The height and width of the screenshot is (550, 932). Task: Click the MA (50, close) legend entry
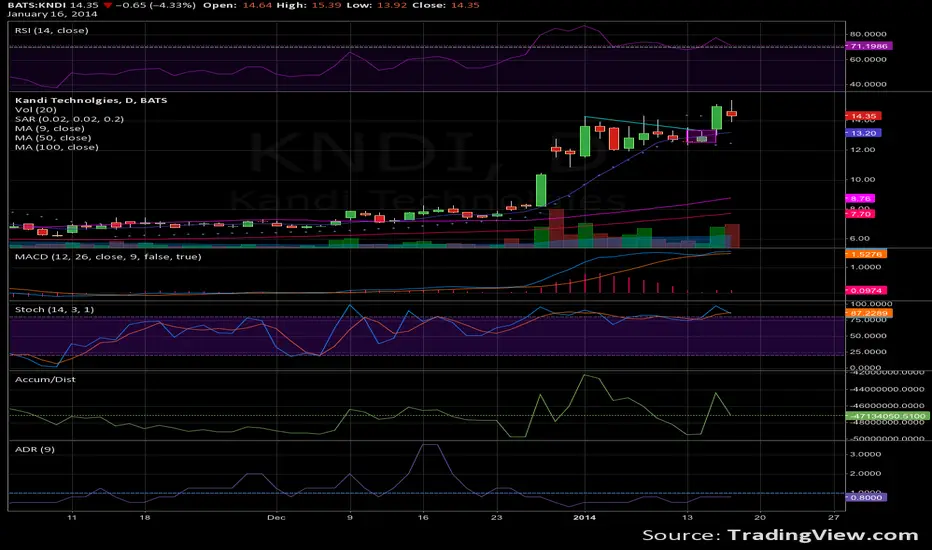coord(52,138)
